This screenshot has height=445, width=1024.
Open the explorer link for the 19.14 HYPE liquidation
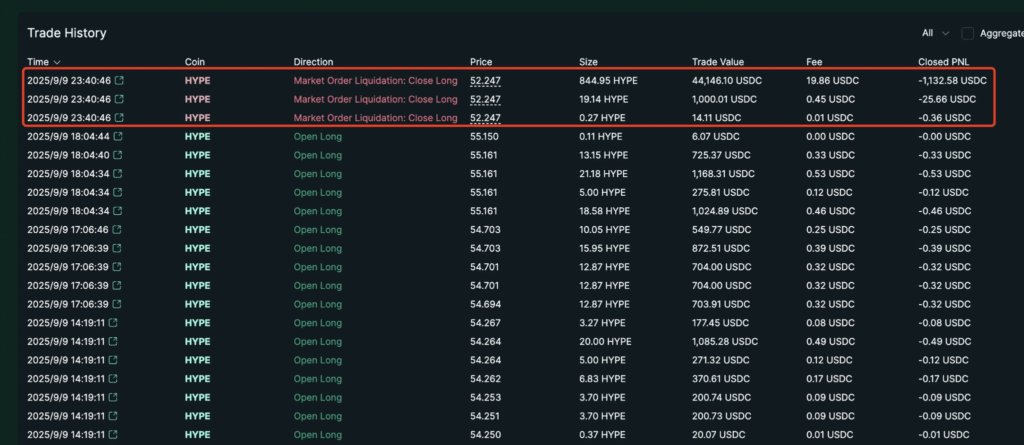pos(121,99)
